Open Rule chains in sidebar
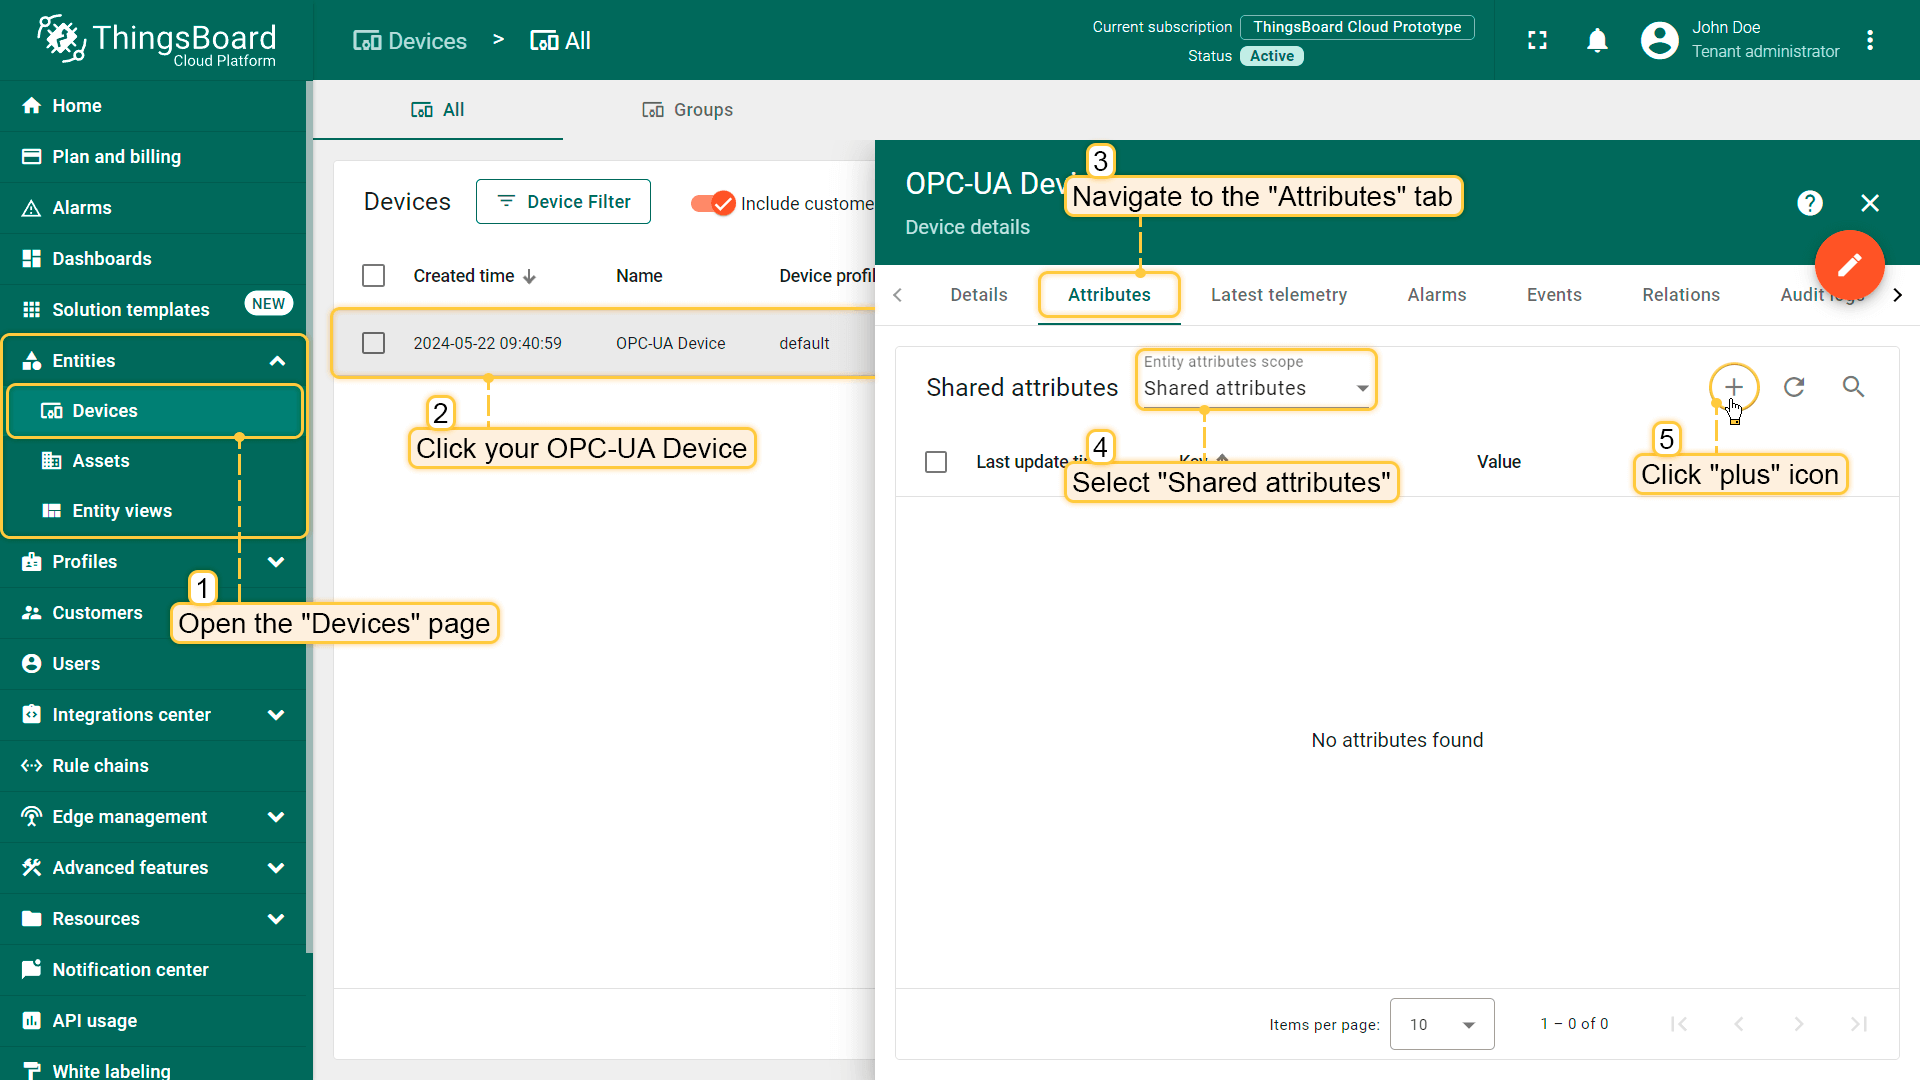The height and width of the screenshot is (1080, 1920). [x=100, y=766]
